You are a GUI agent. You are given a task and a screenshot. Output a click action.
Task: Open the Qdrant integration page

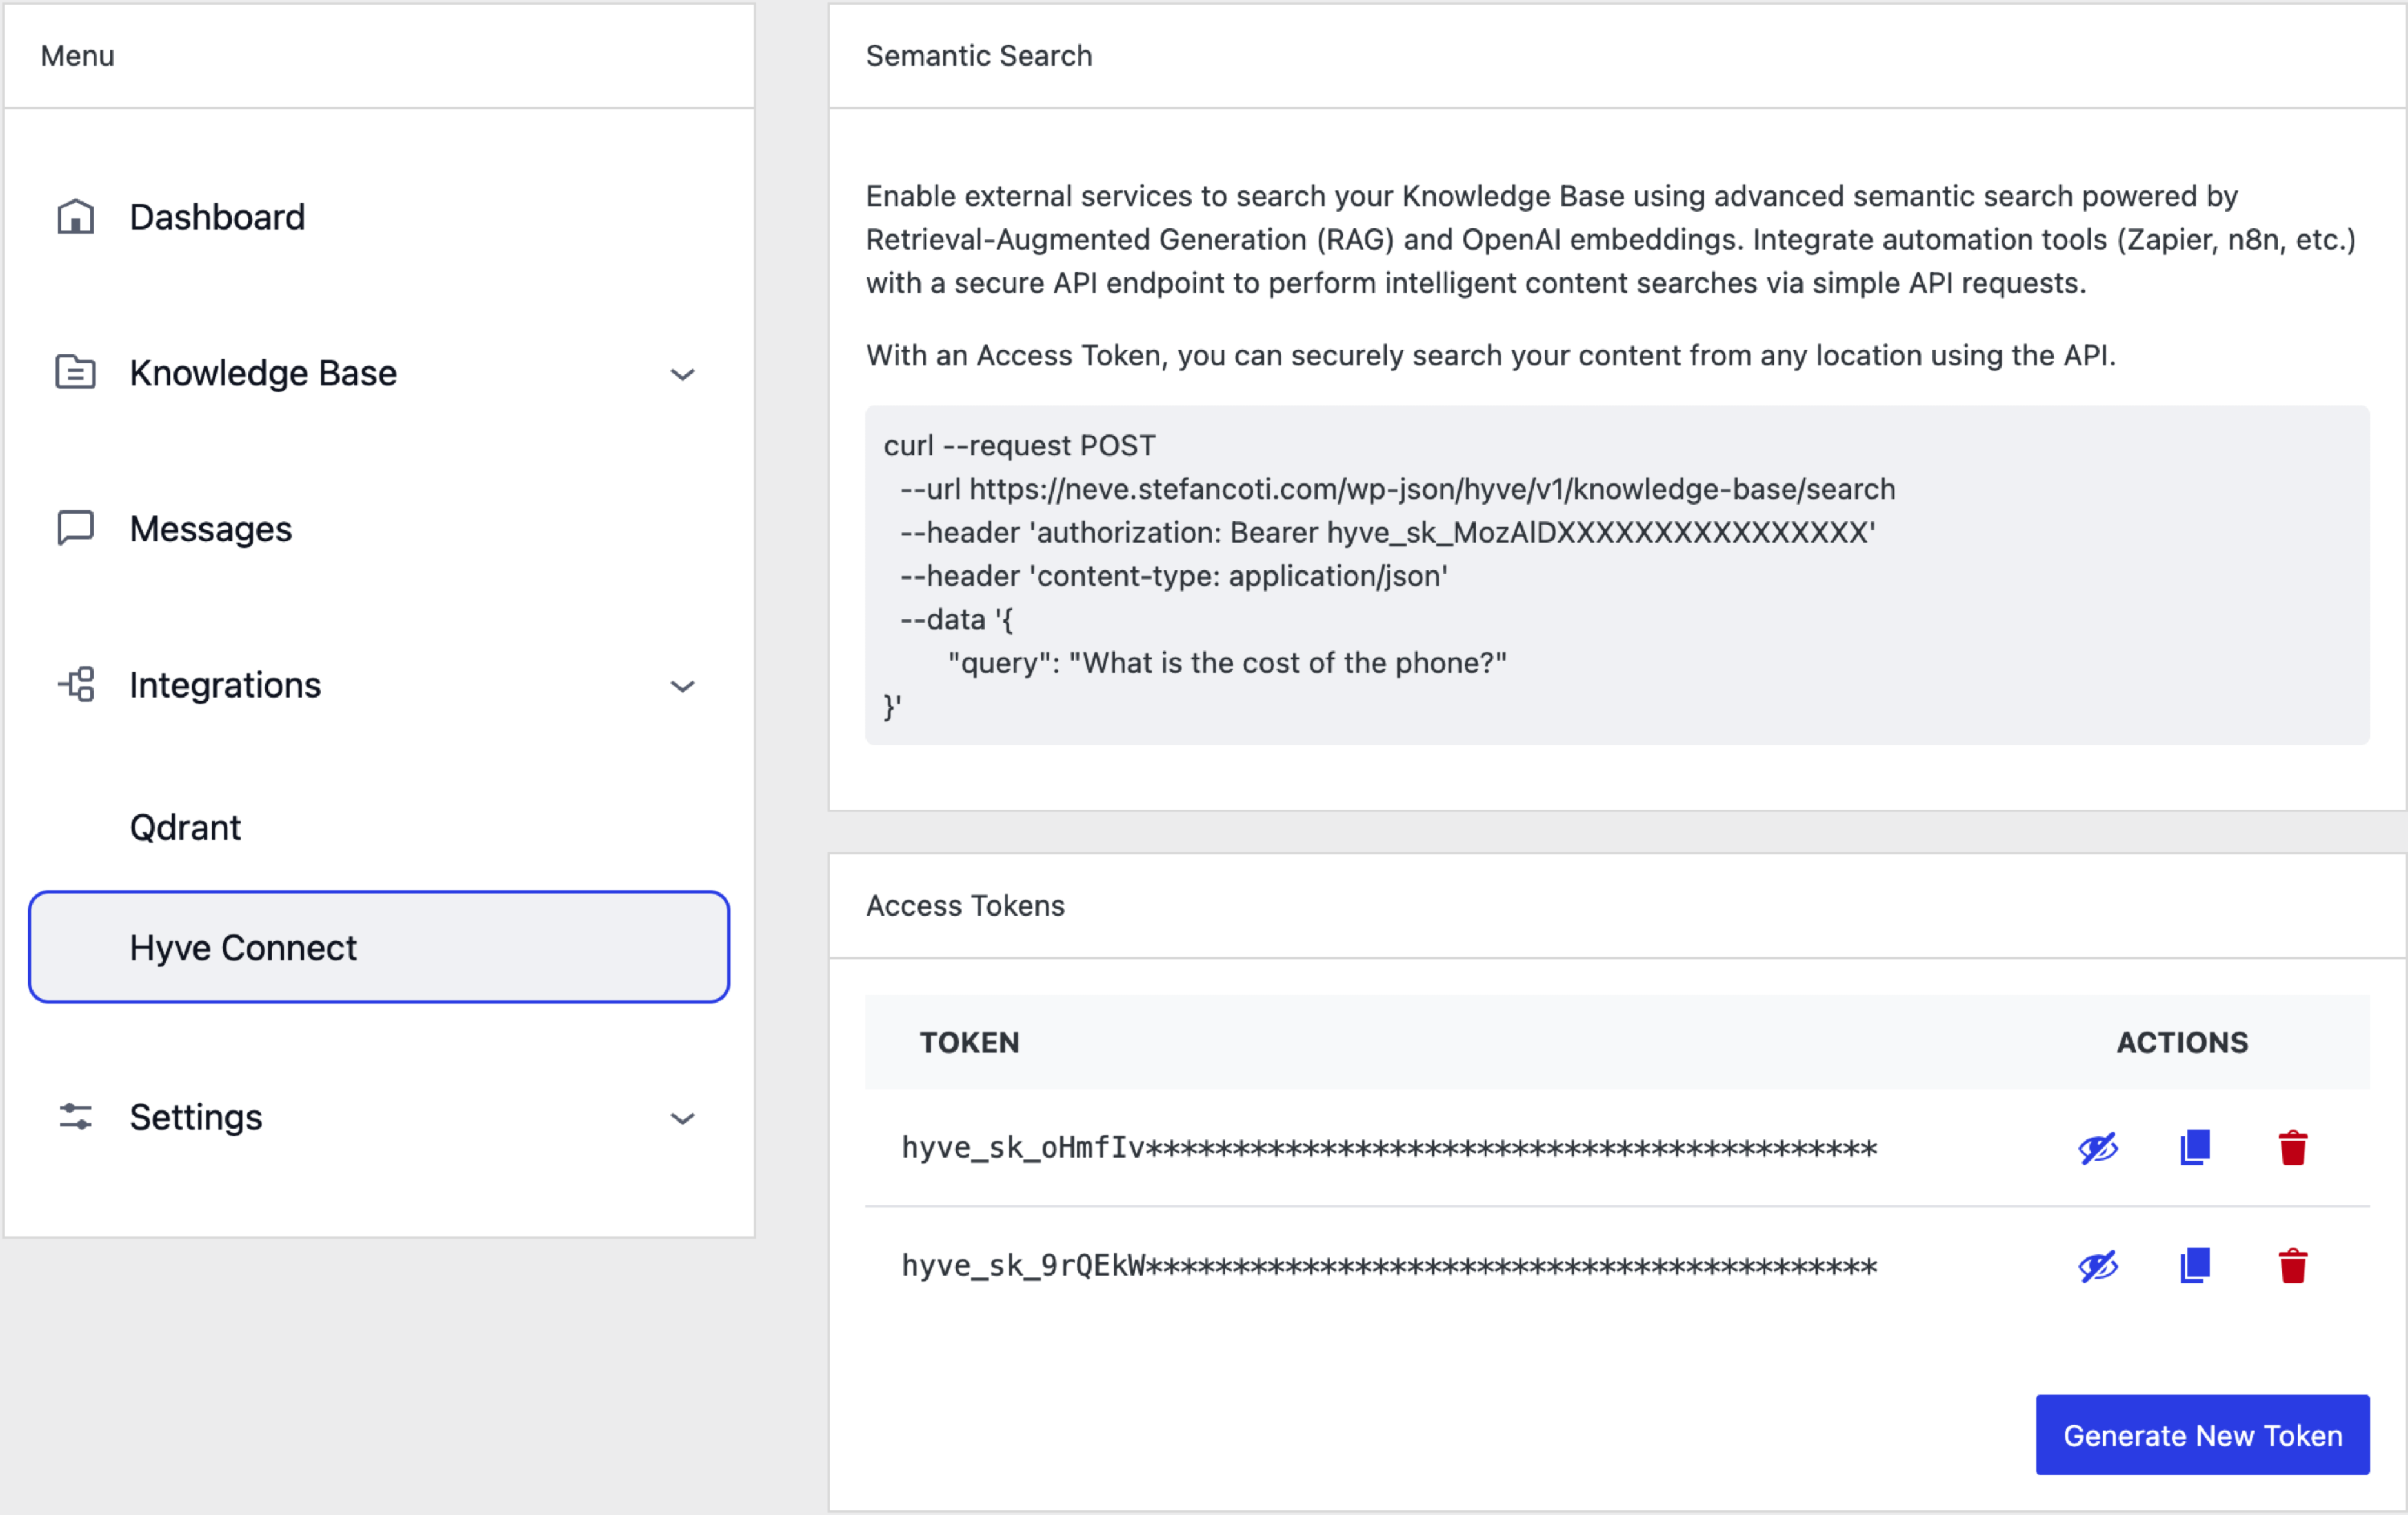pyautogui.click(x=186, y=827)
